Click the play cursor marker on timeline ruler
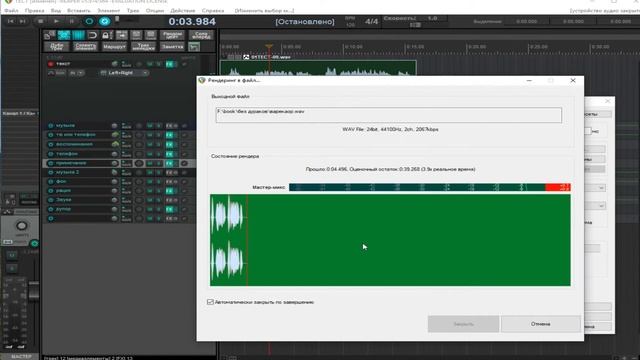640x360 pixels. pyautogui.click(x=269, y=47)
